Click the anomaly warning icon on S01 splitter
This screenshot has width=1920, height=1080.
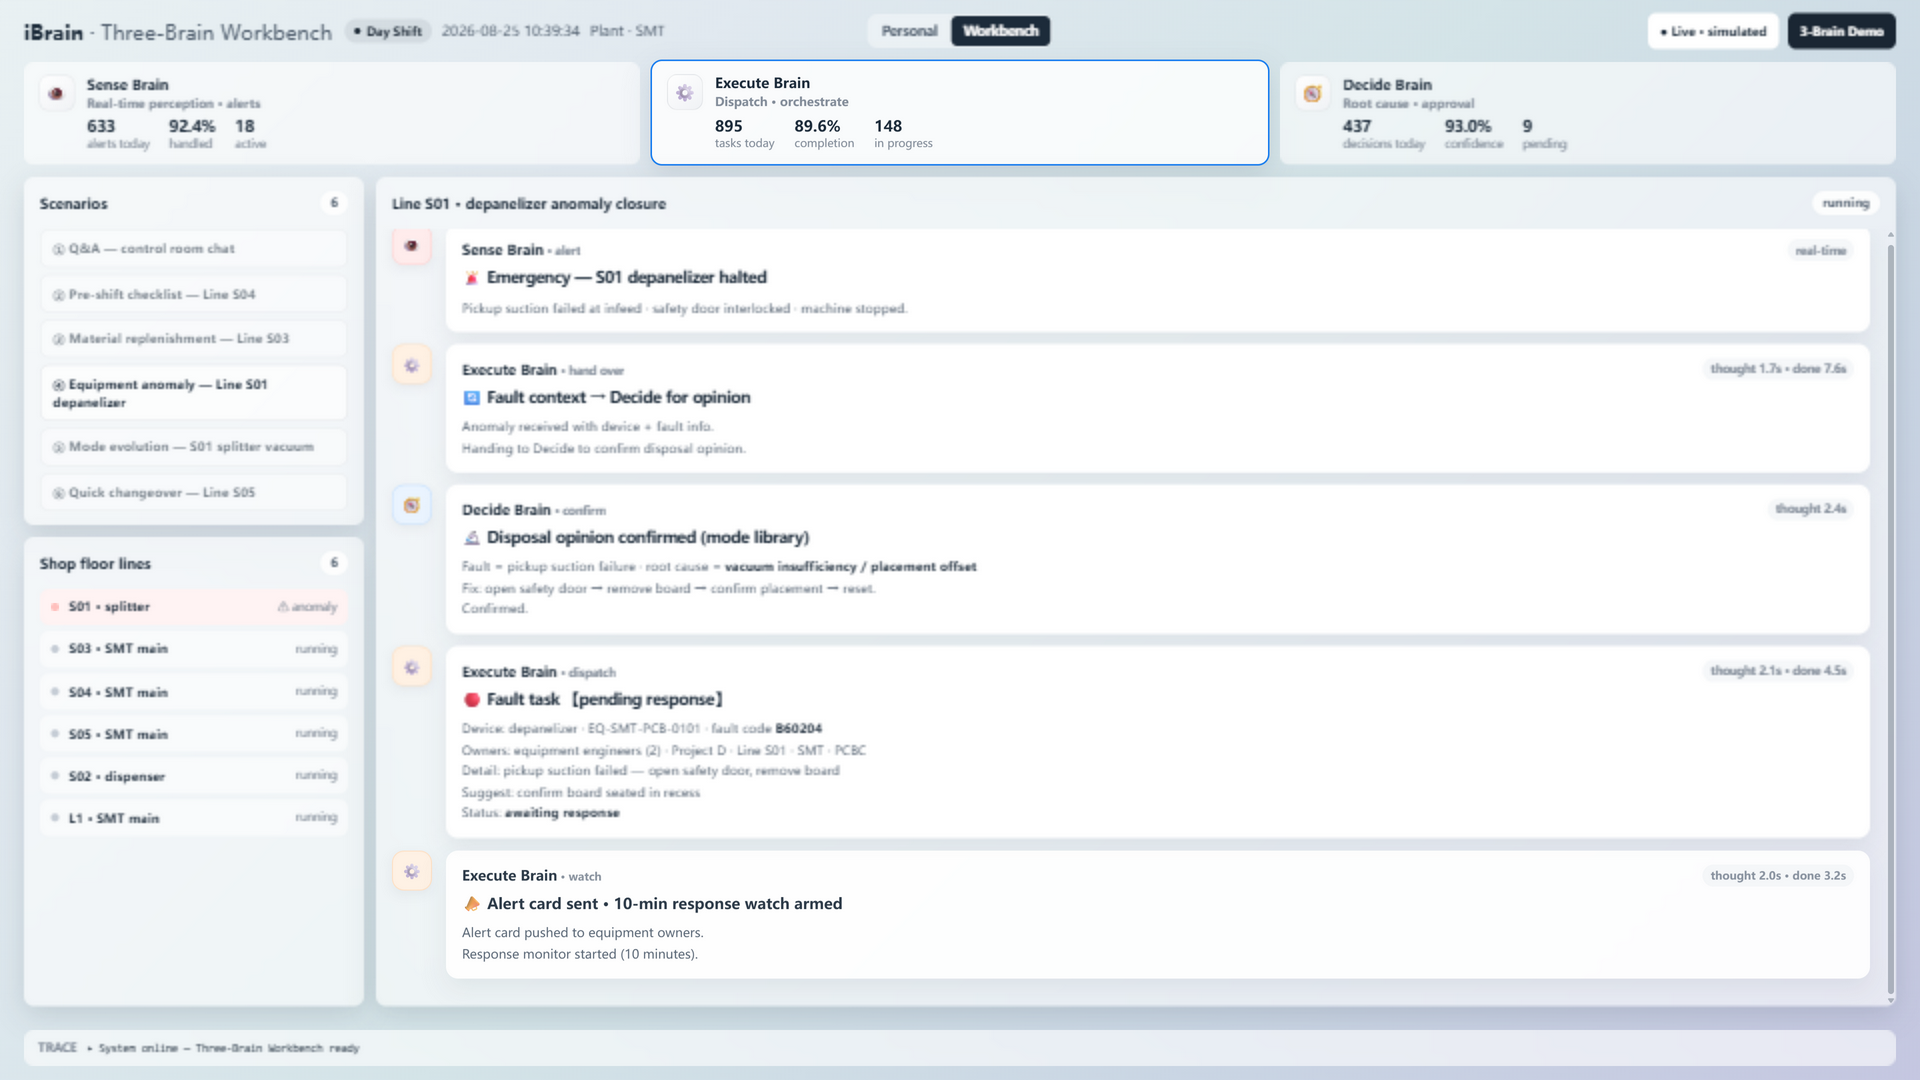coord(283,607)
